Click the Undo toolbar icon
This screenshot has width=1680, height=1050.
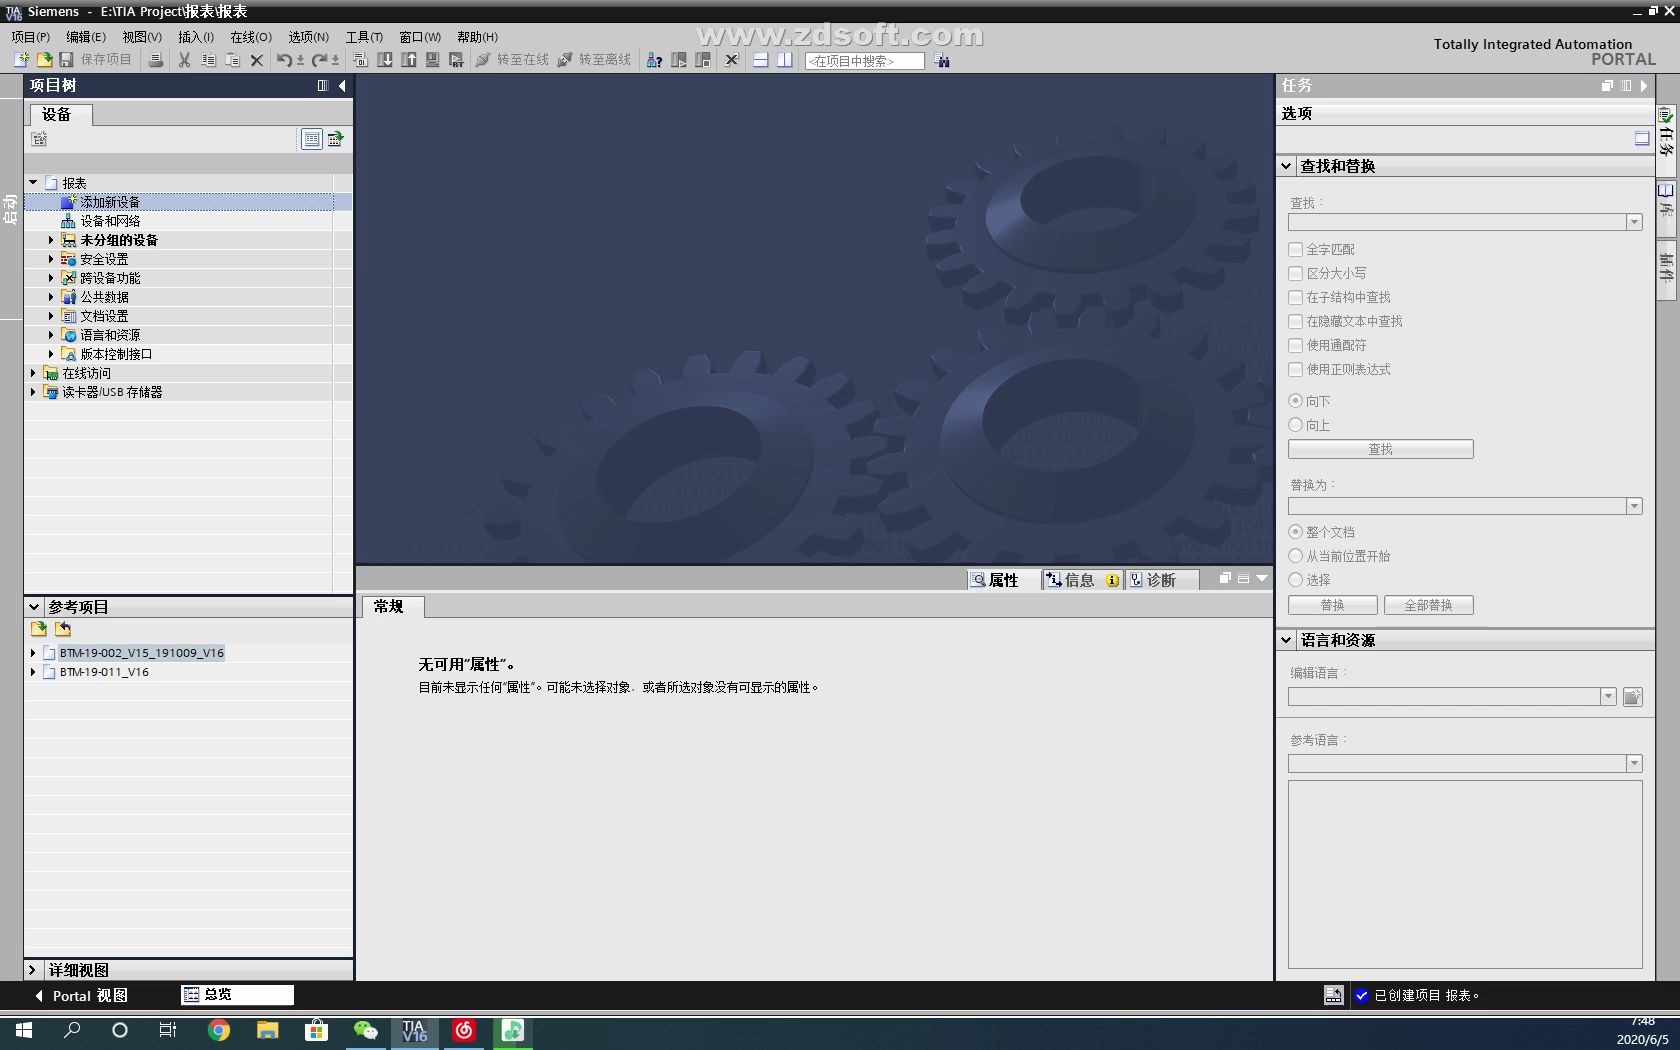click(283, 60)
